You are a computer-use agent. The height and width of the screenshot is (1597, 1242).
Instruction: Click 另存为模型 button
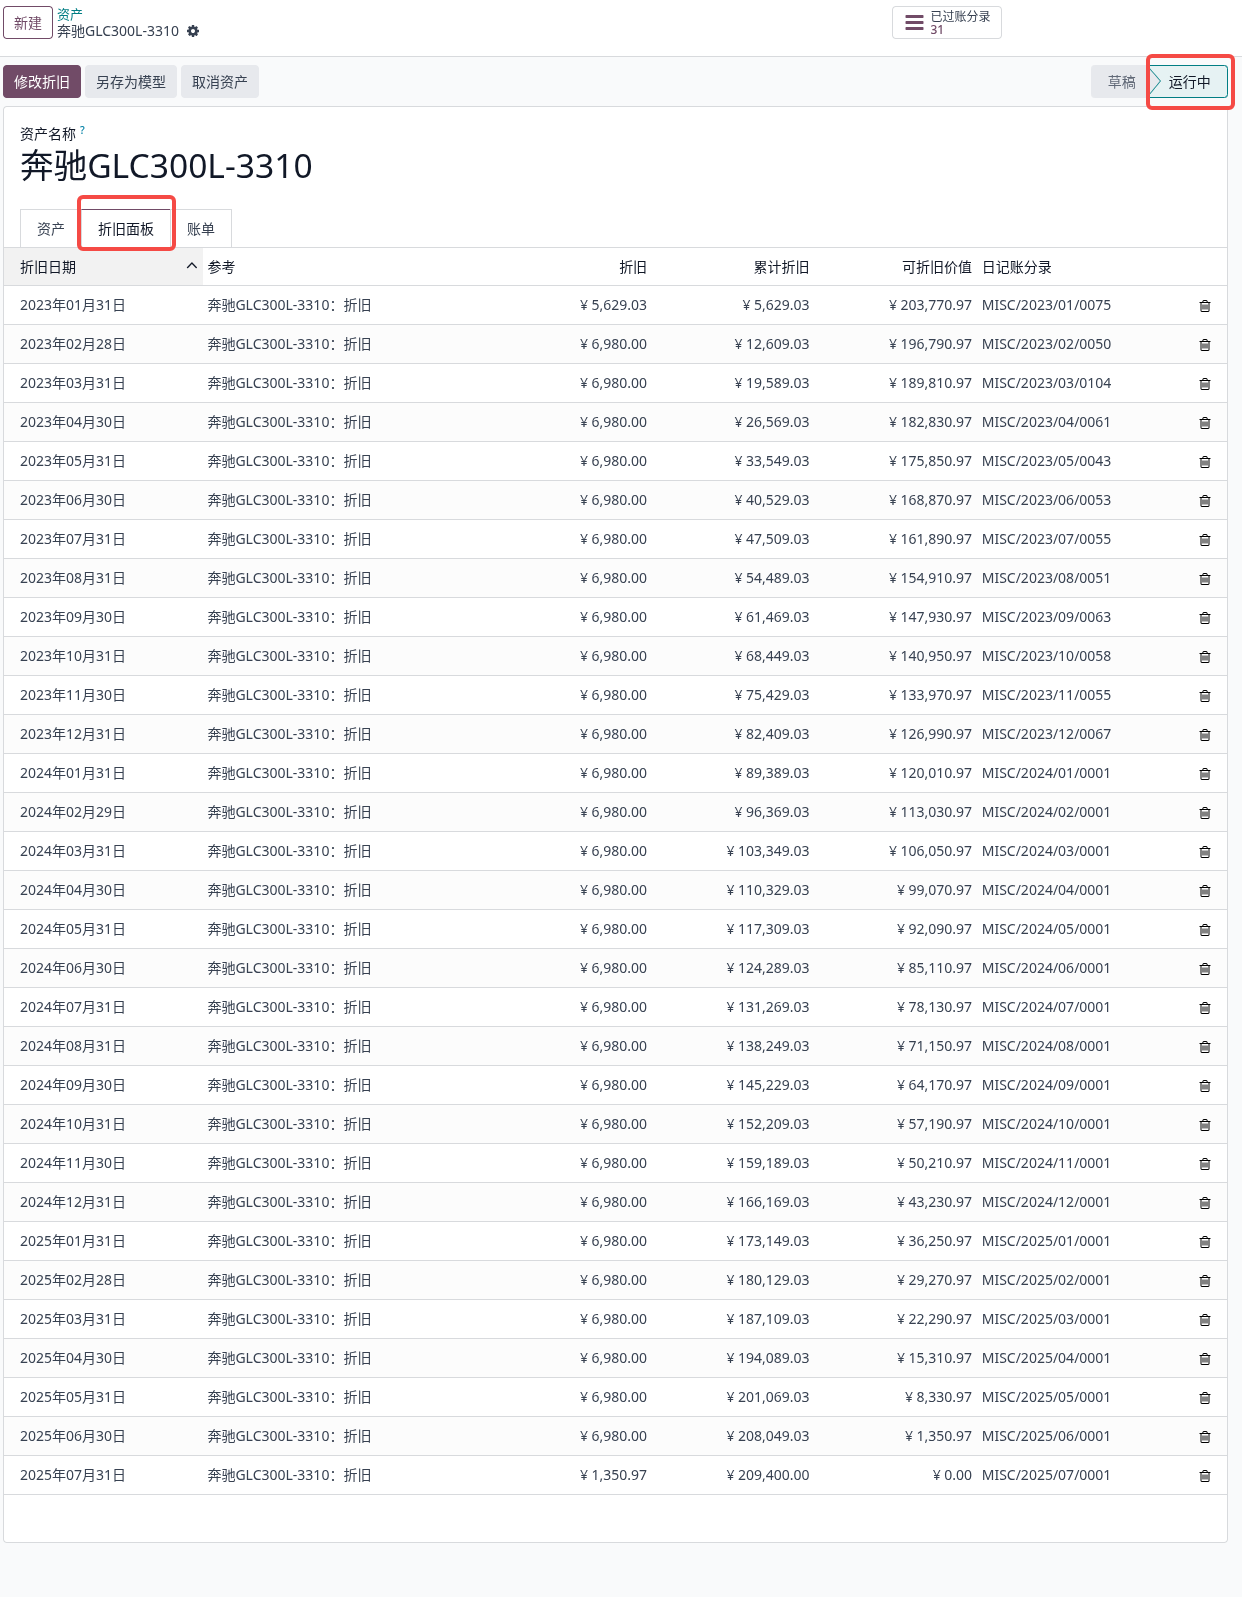[131, 82]
